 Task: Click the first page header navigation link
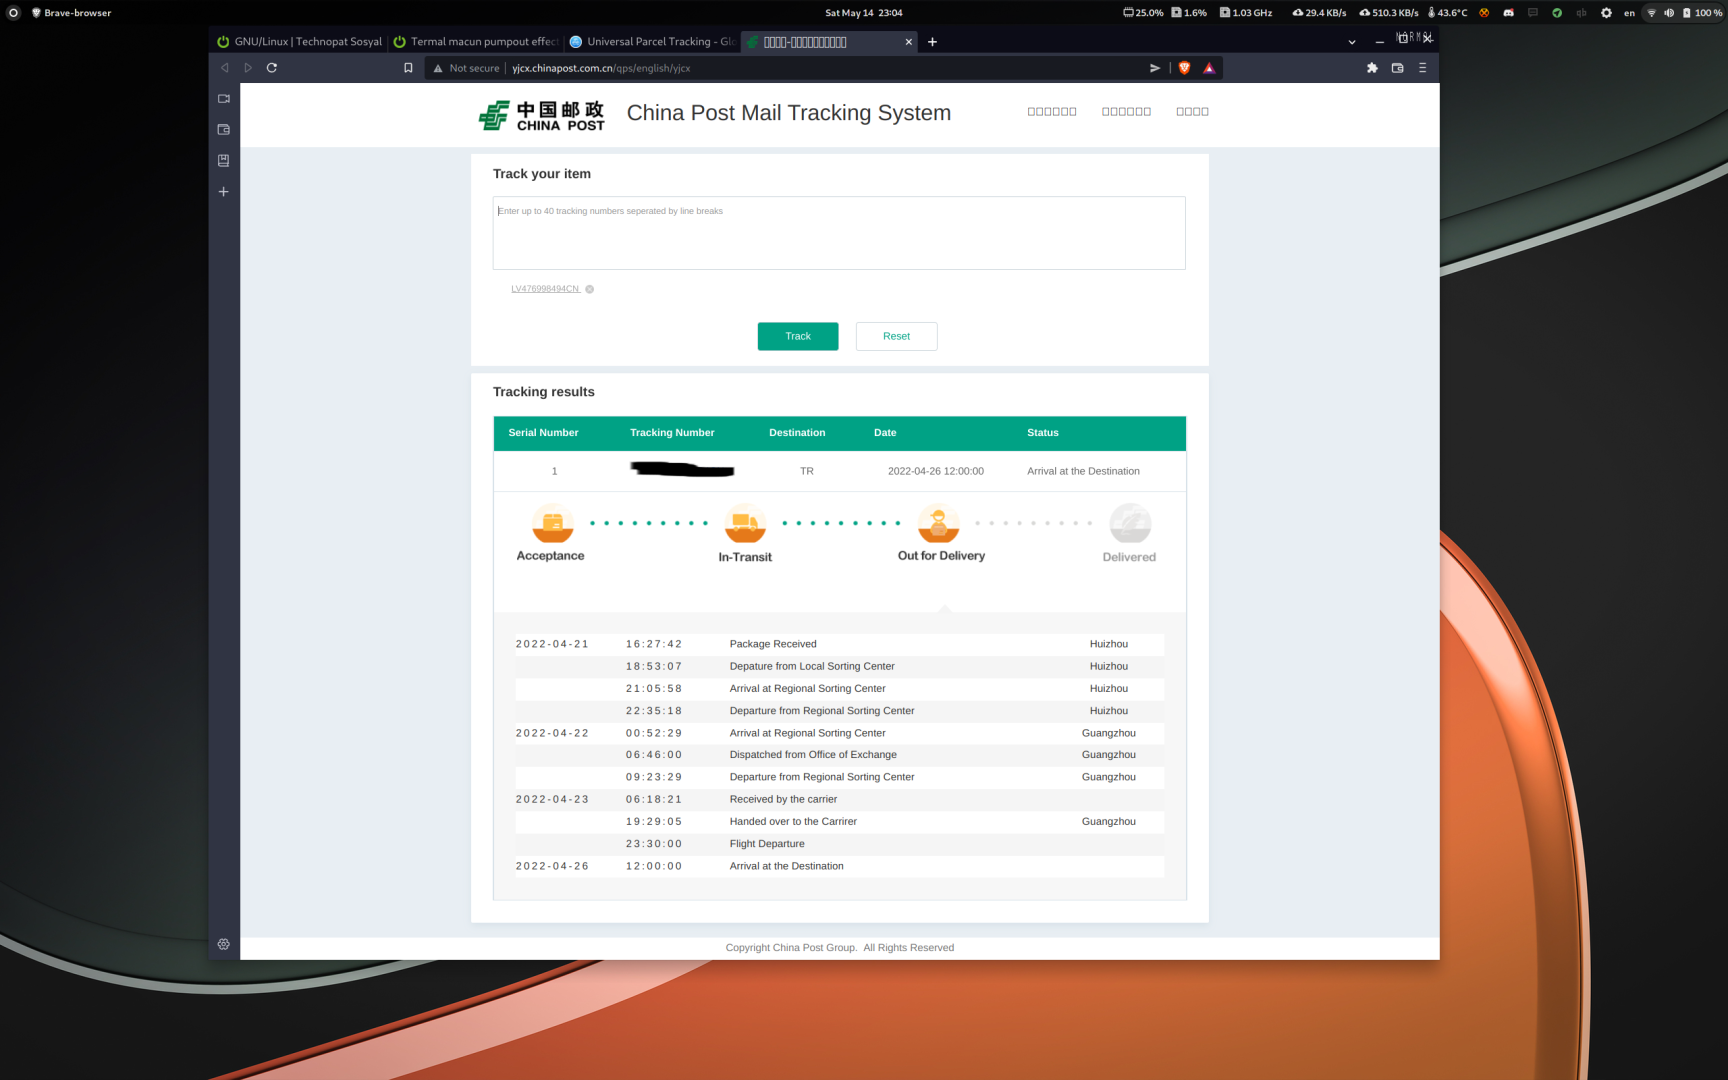[x=1052, y=112]
